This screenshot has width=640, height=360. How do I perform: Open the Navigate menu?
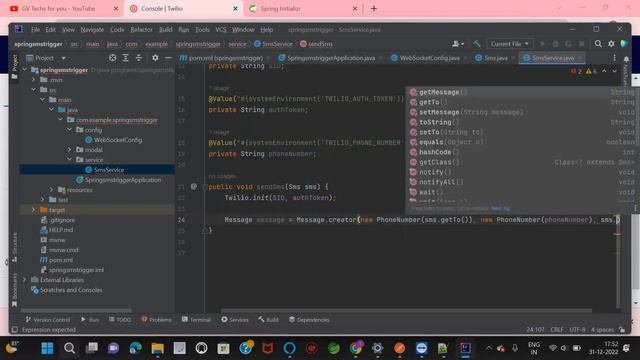[92, 30]
